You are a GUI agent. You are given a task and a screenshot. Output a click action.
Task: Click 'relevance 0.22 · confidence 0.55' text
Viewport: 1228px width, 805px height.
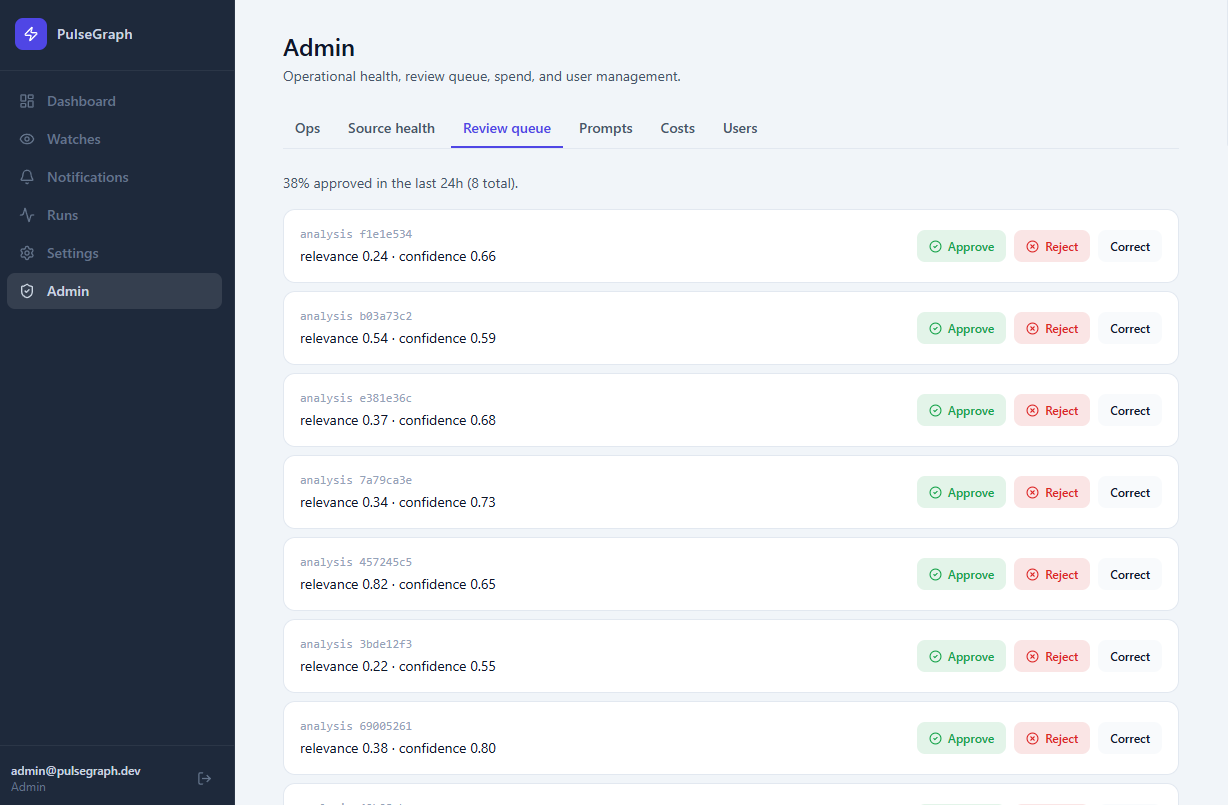(398, 666)
